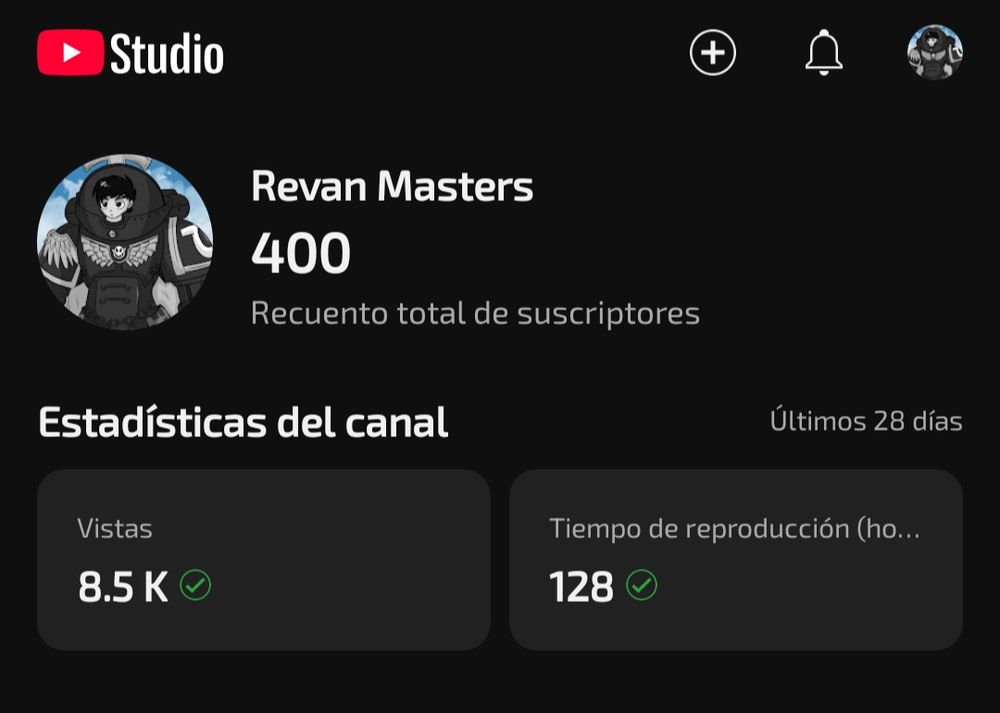Click green checkmark beside 8.5 K

point(195,585)
